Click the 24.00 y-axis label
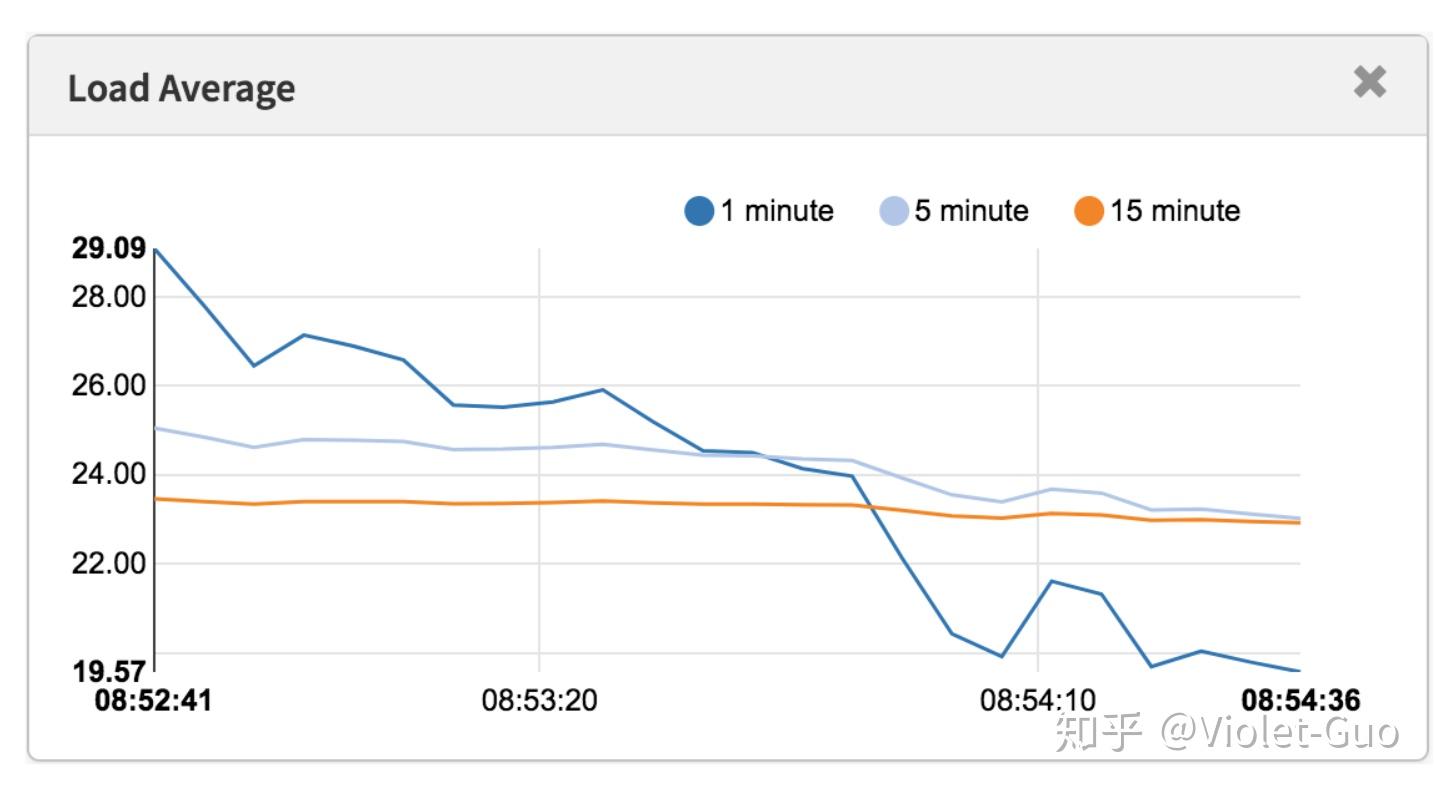Screen dimensions: 1436x790 click(x=108, y=474)
